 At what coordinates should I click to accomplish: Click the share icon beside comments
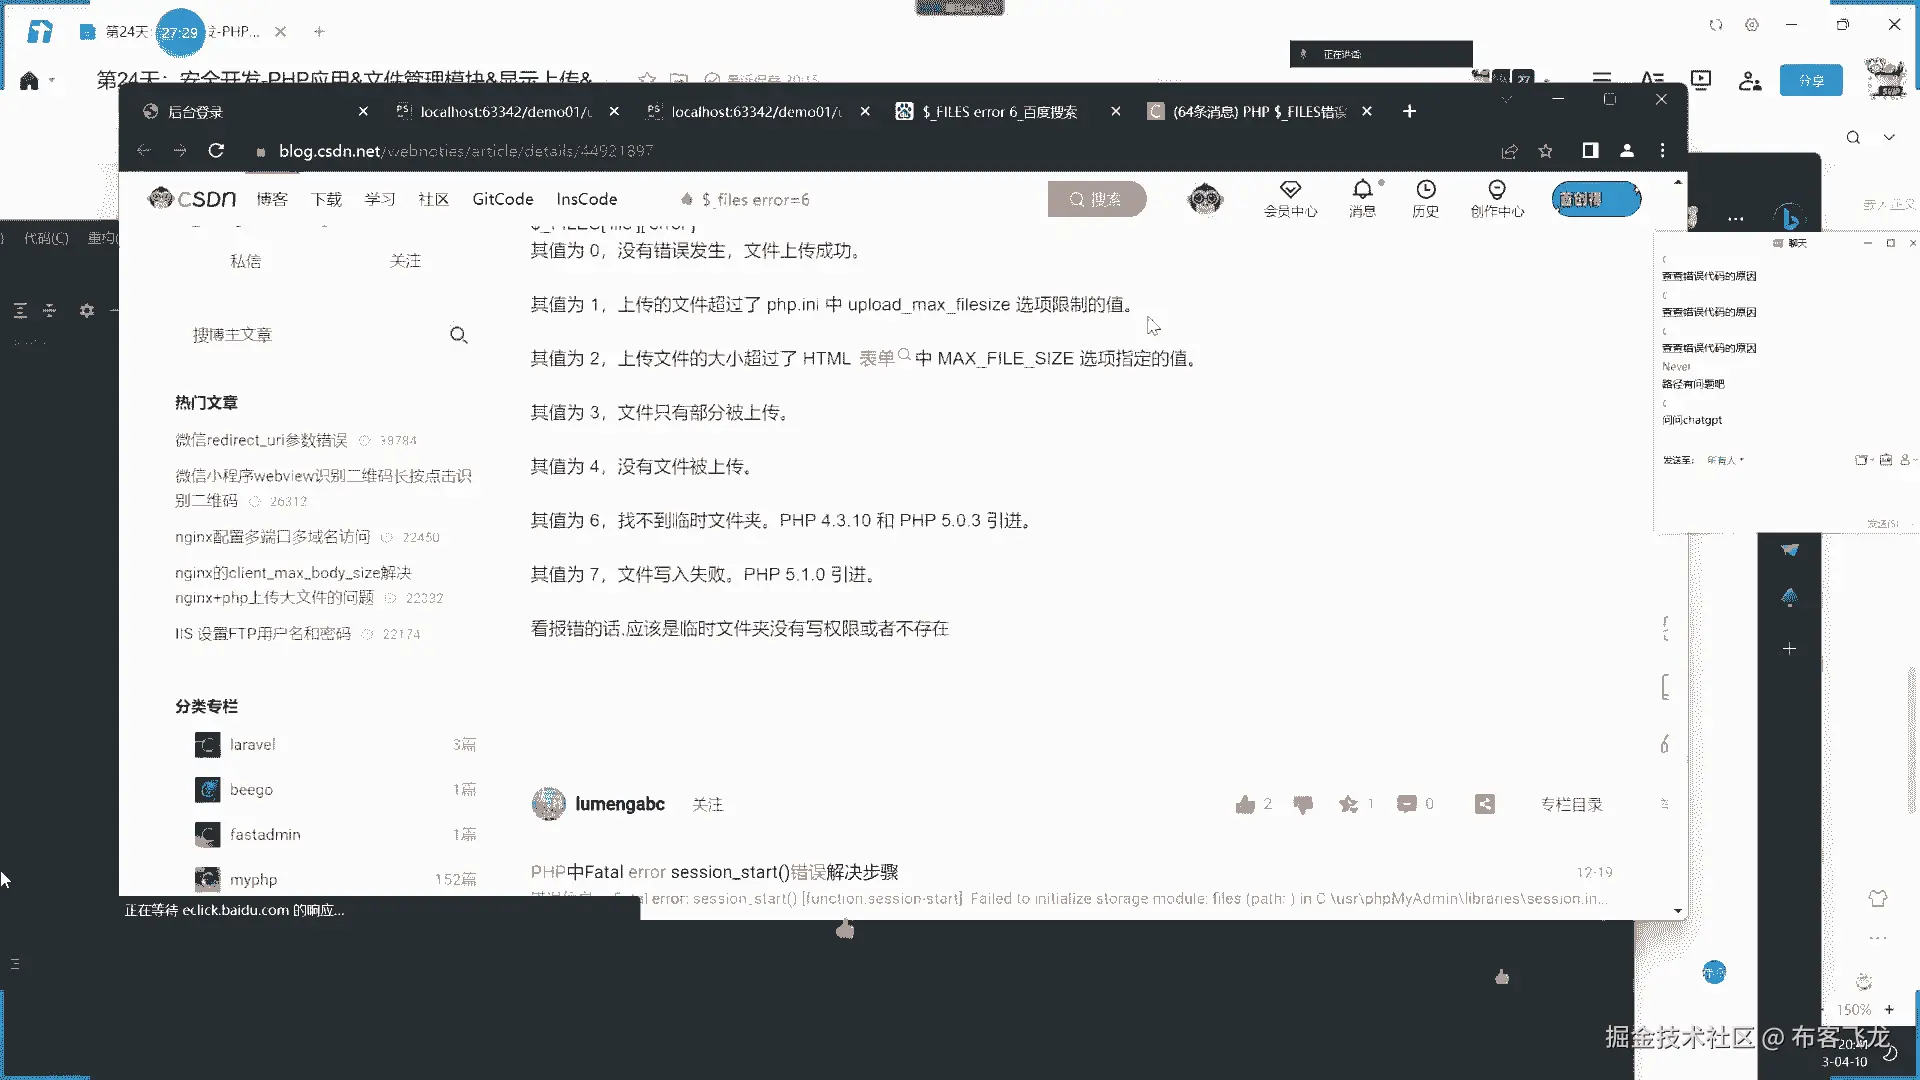tap(1485, 804)
